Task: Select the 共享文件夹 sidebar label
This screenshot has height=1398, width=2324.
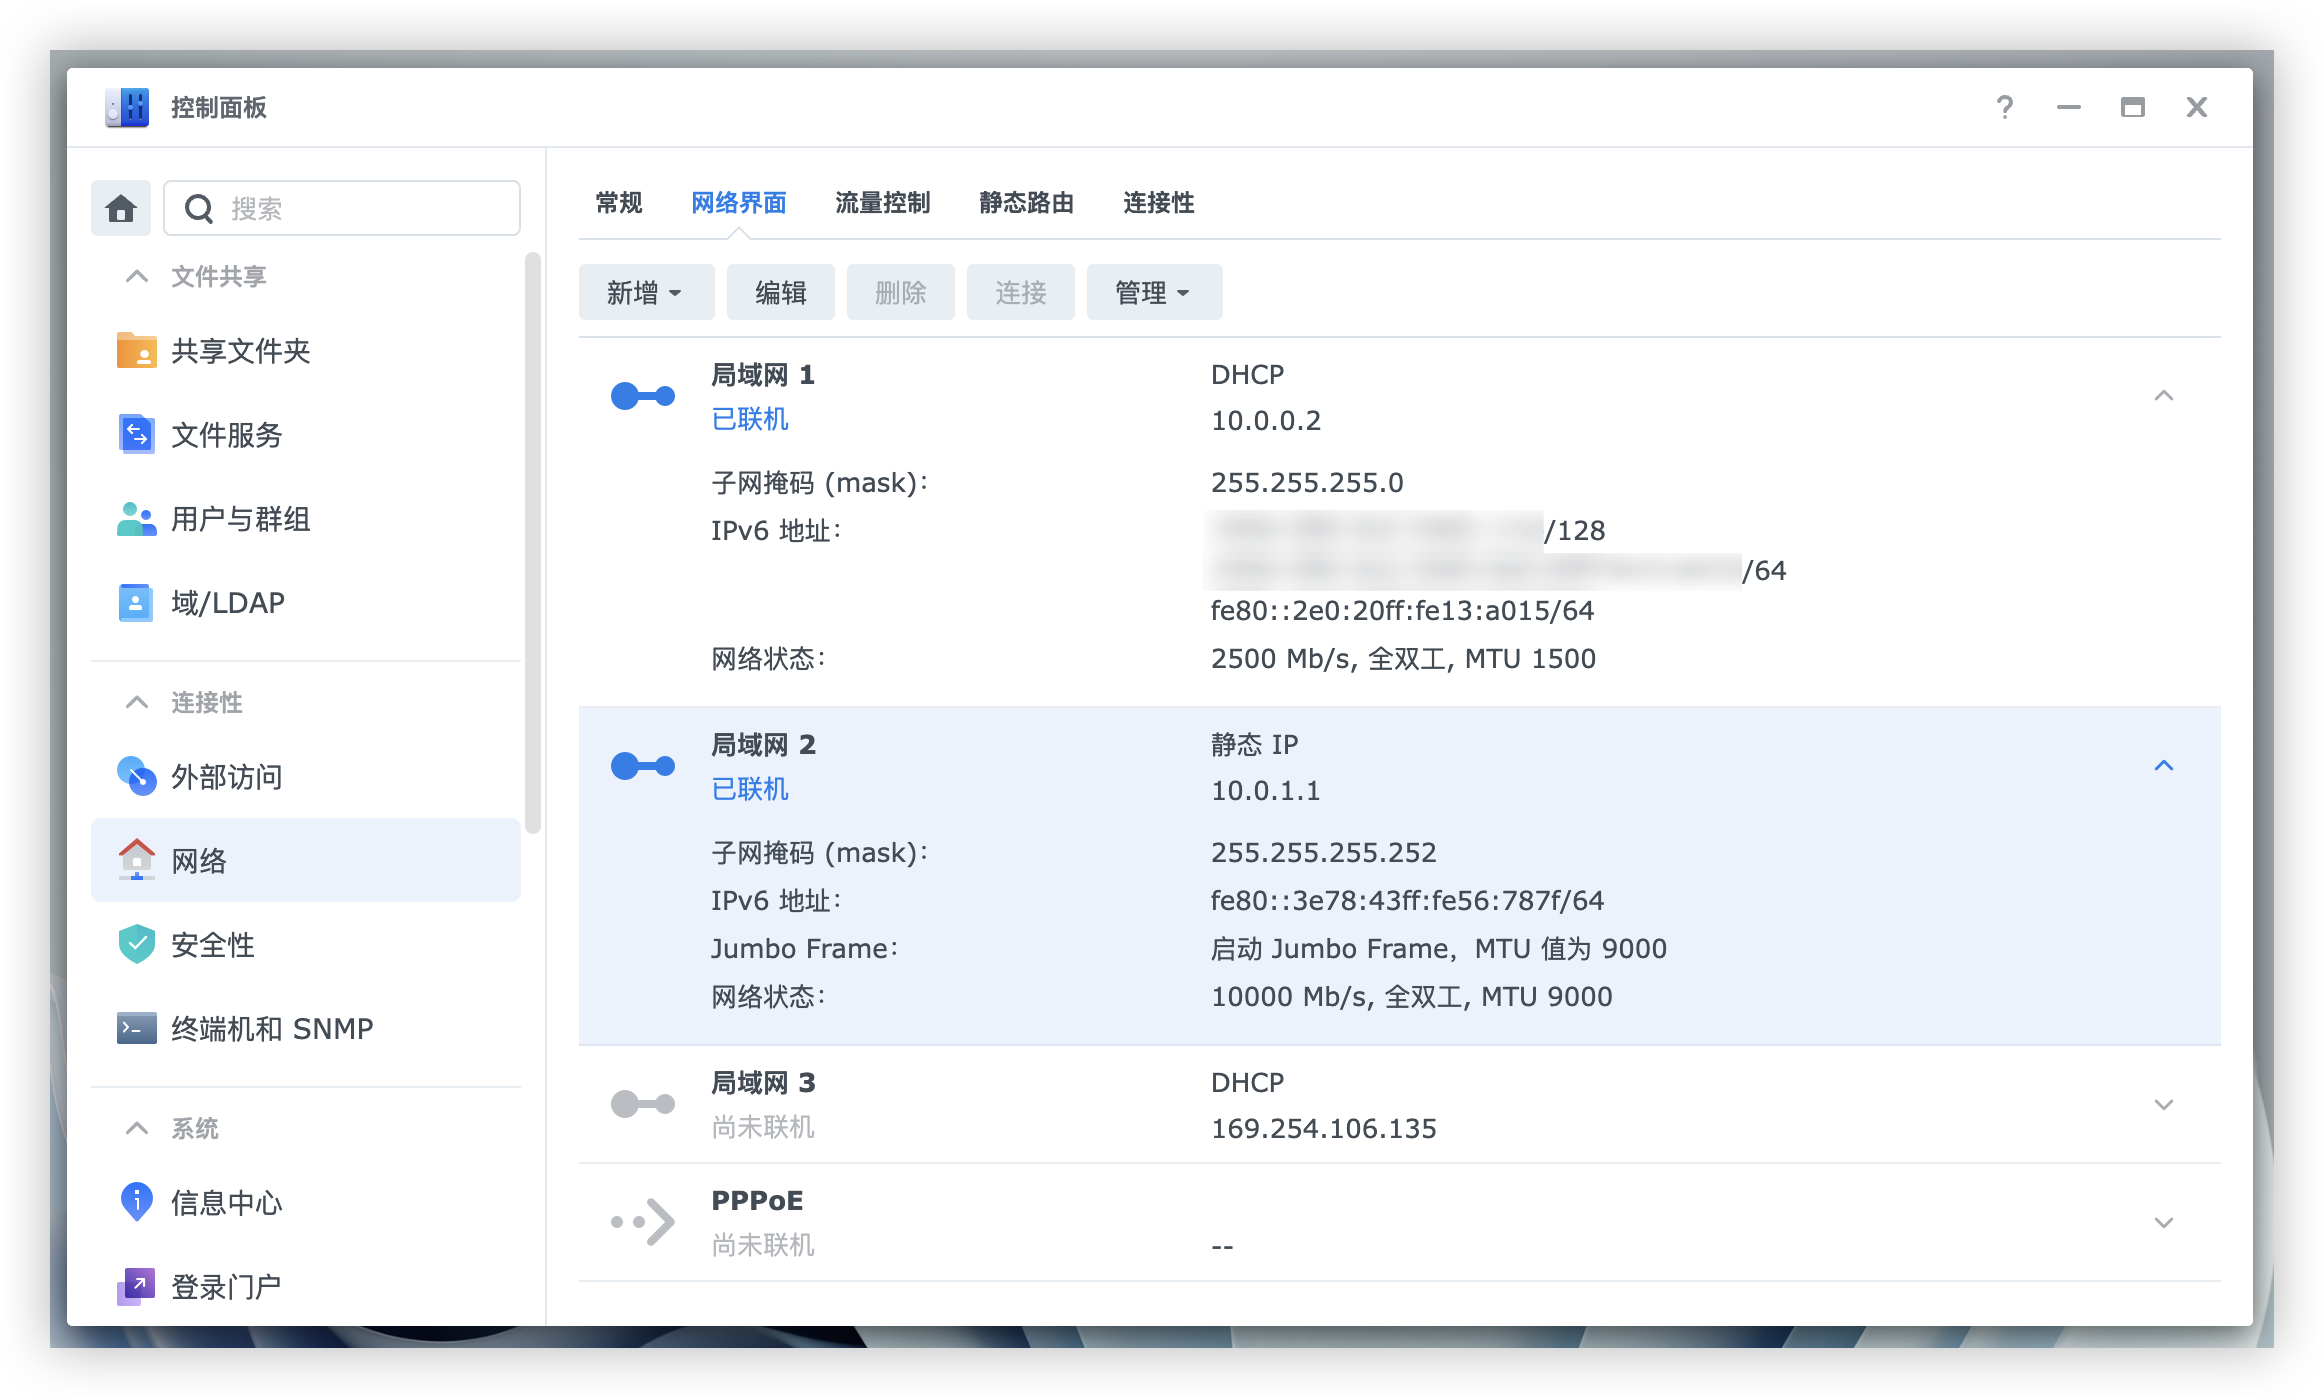Action: click(x=241, y=351)
